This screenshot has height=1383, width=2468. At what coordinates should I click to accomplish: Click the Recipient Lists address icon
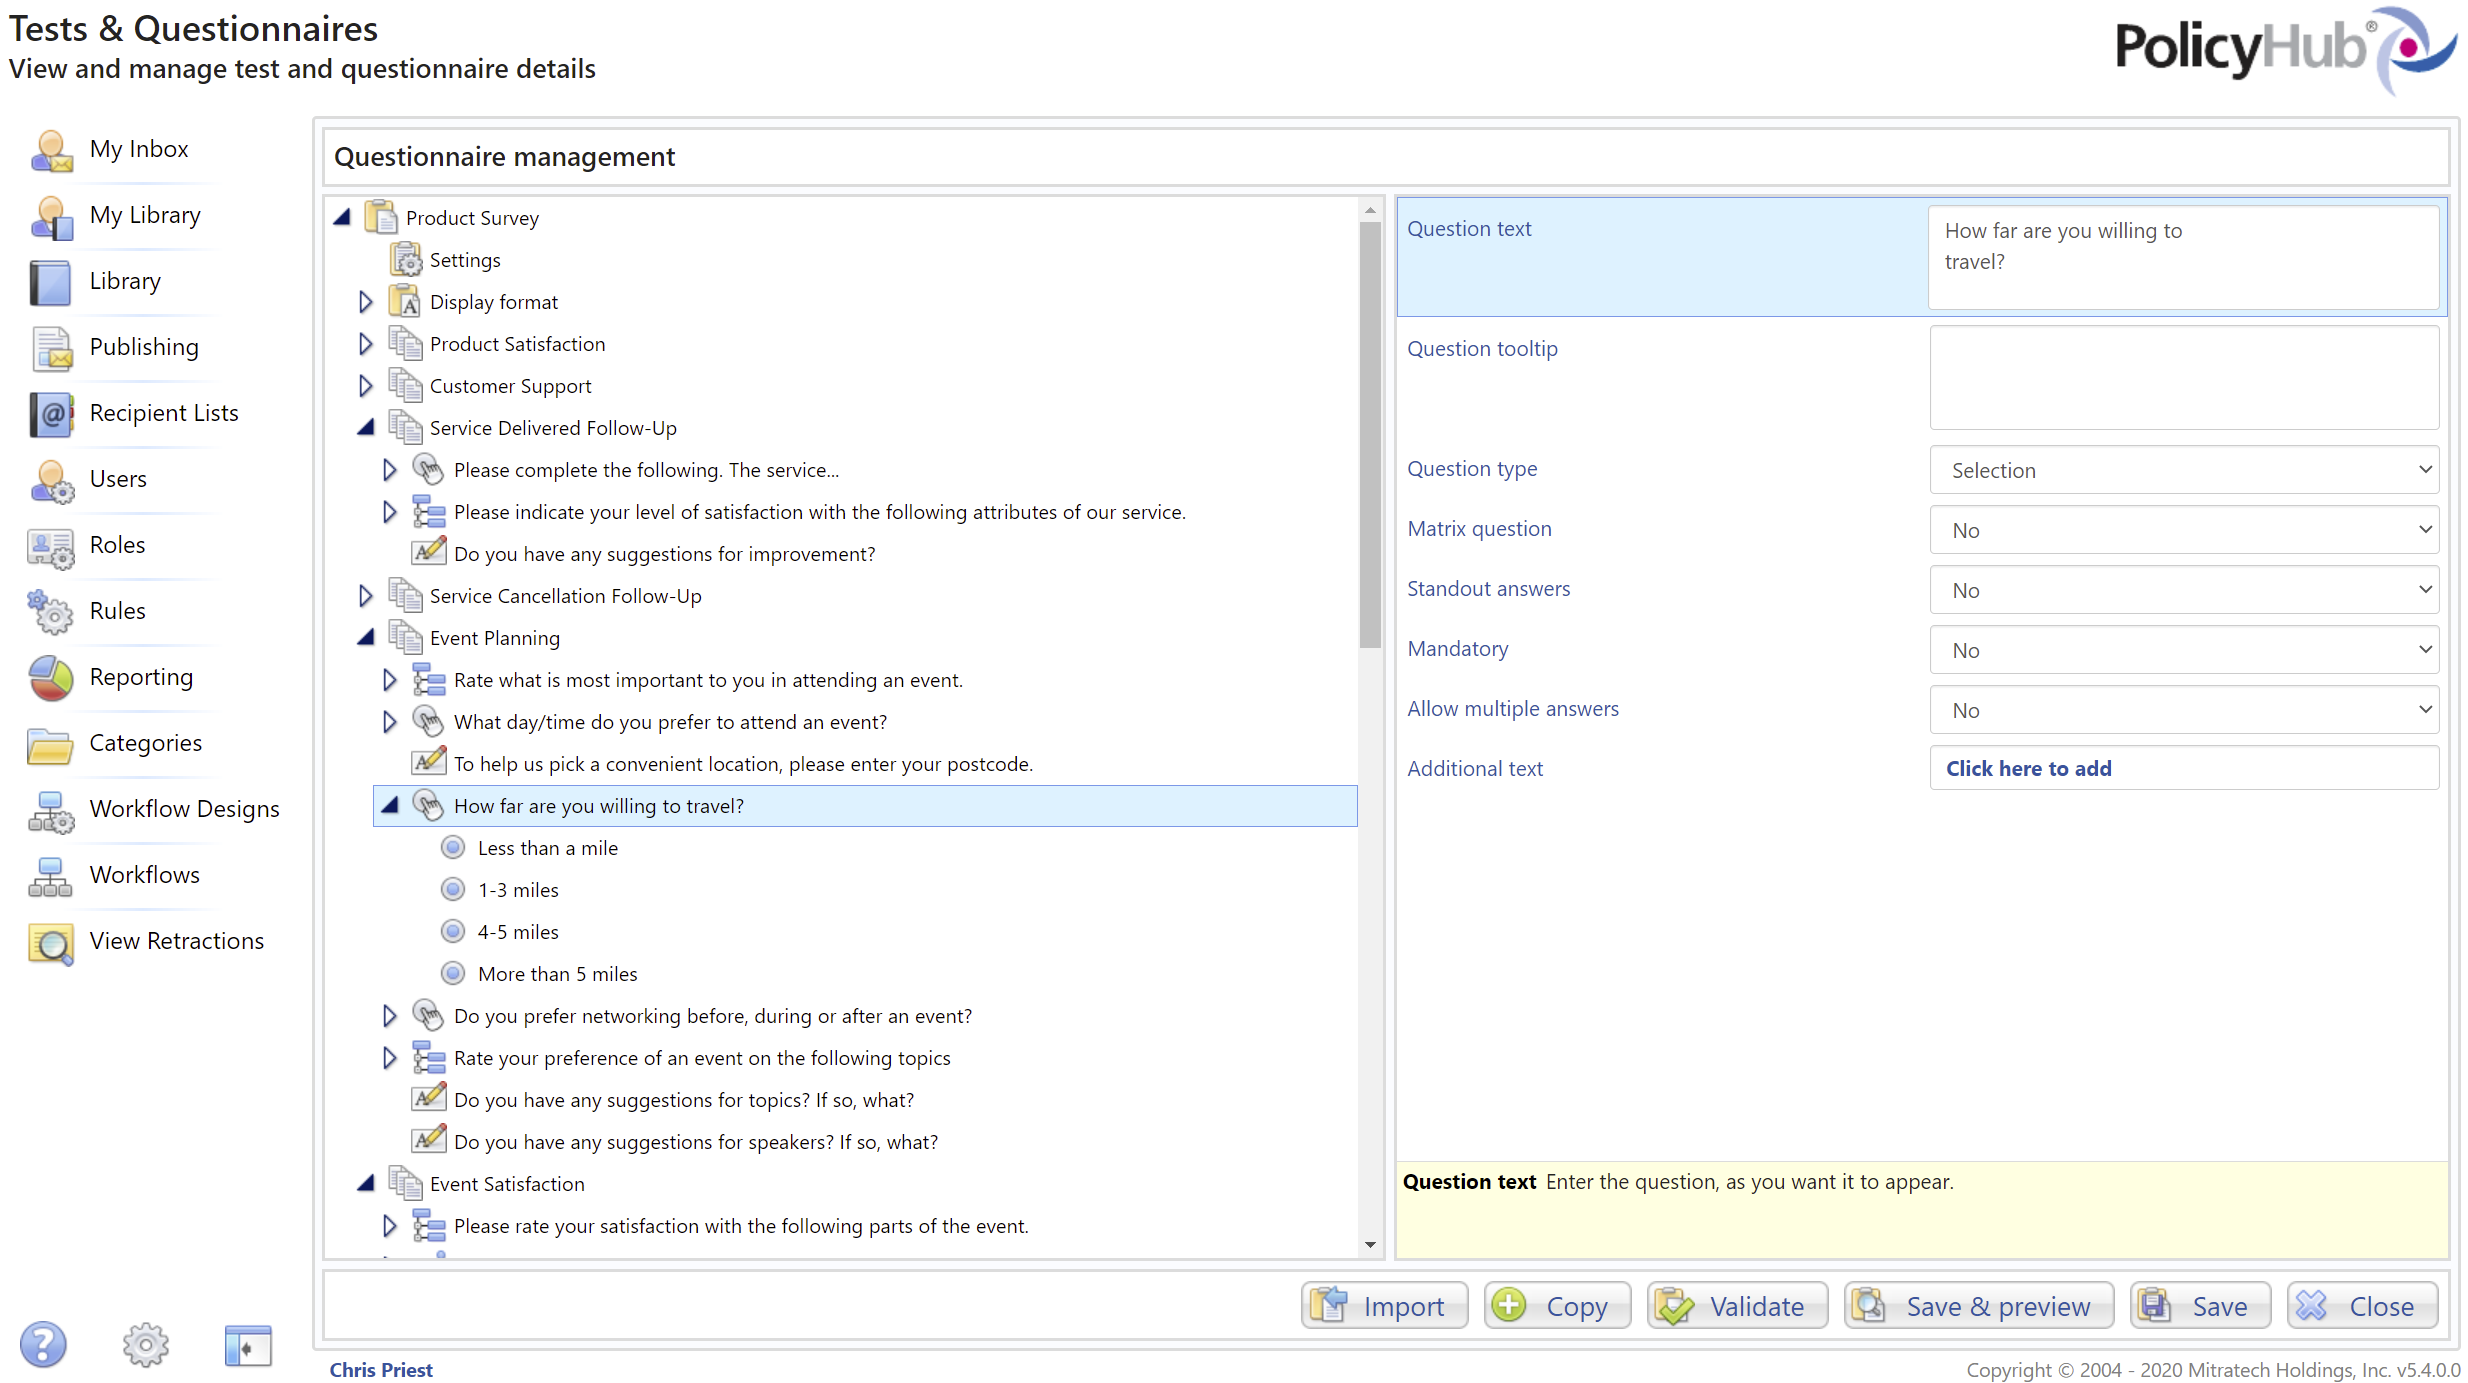click(51, 414)
